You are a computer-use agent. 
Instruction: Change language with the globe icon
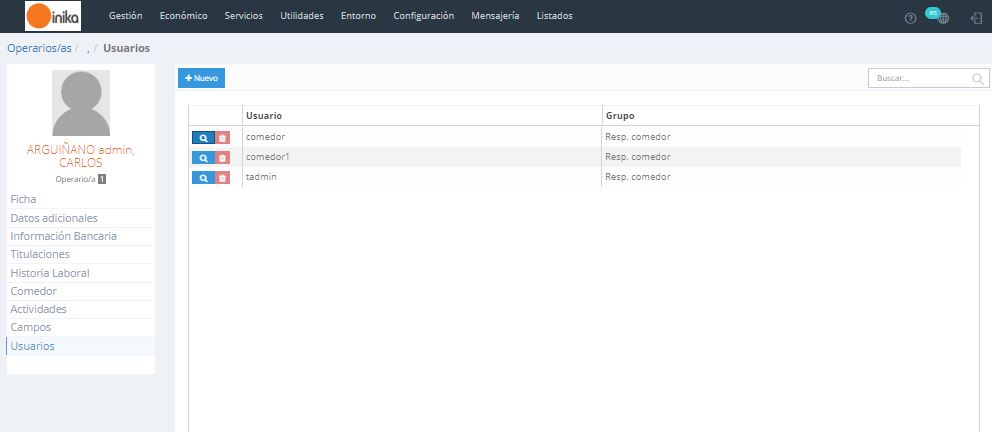pos(939,17)
